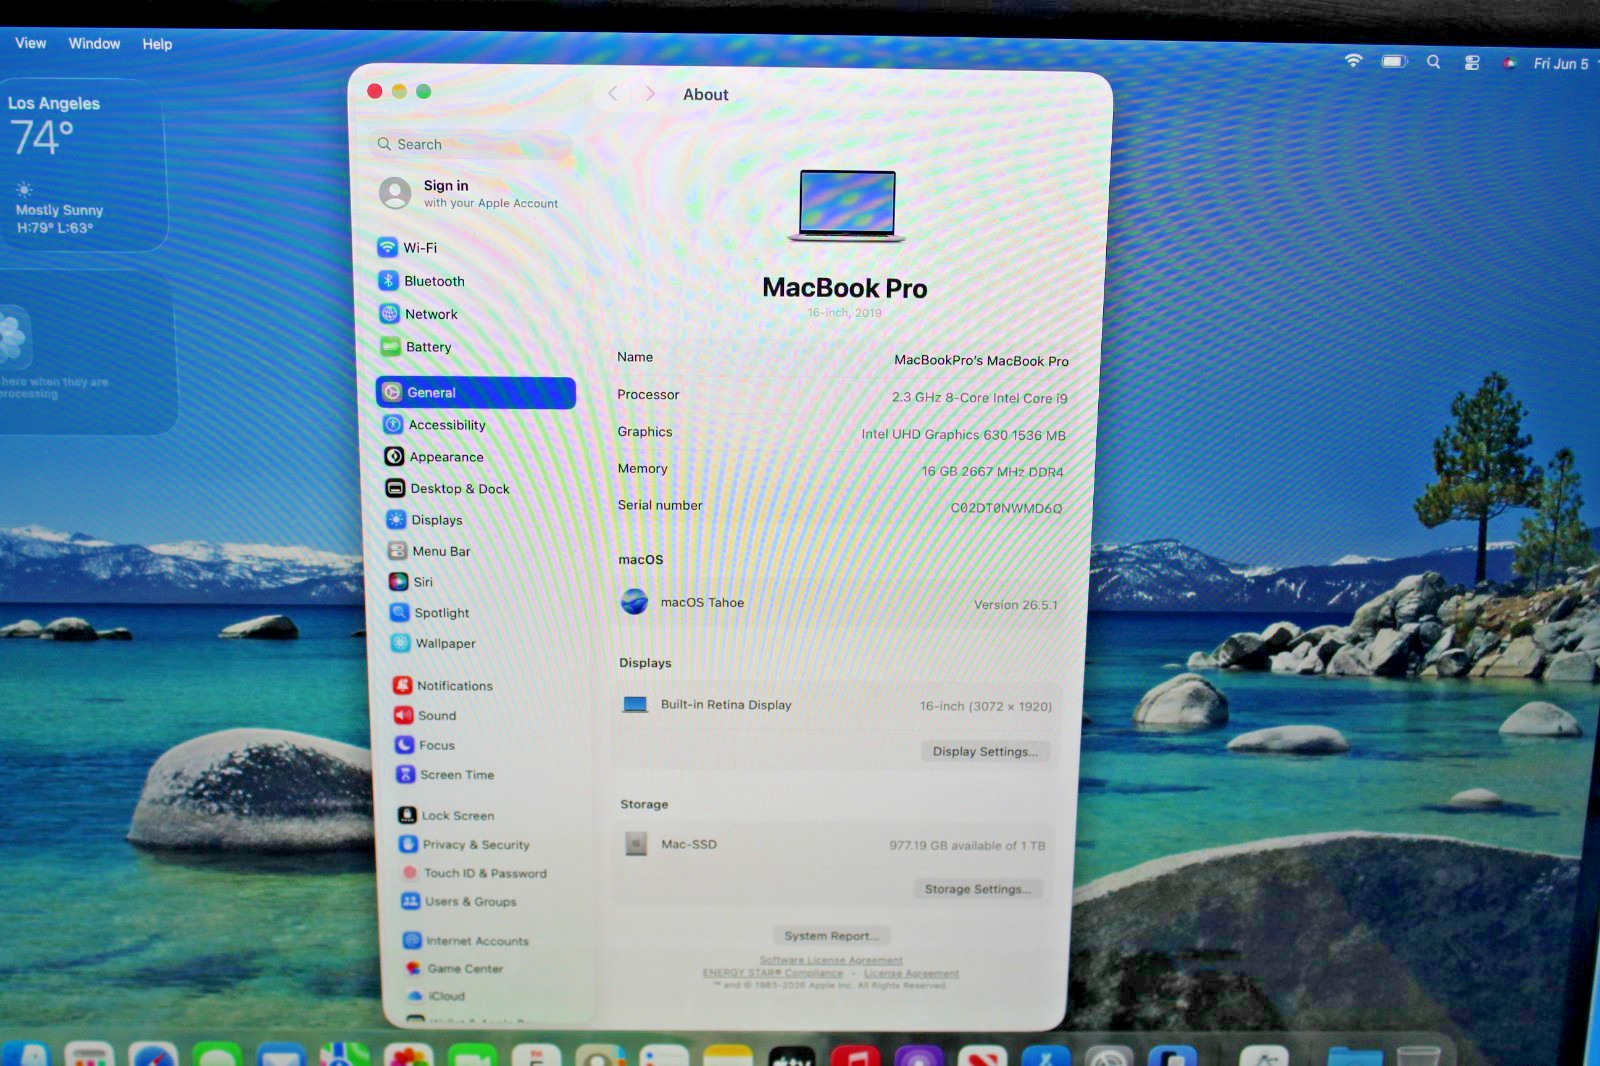Click the Storage Settings button
This screenshot has height=1066, width=1600.
pyautogui.click(x=977, y=889)
